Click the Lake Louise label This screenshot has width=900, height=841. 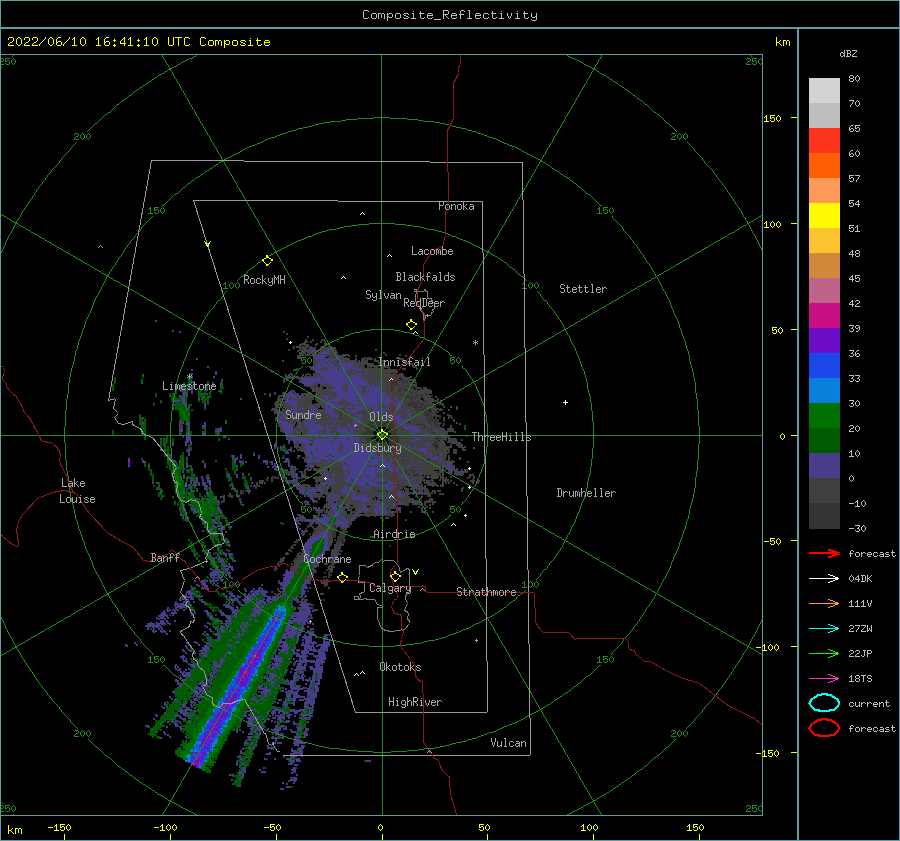pos(77,491)
